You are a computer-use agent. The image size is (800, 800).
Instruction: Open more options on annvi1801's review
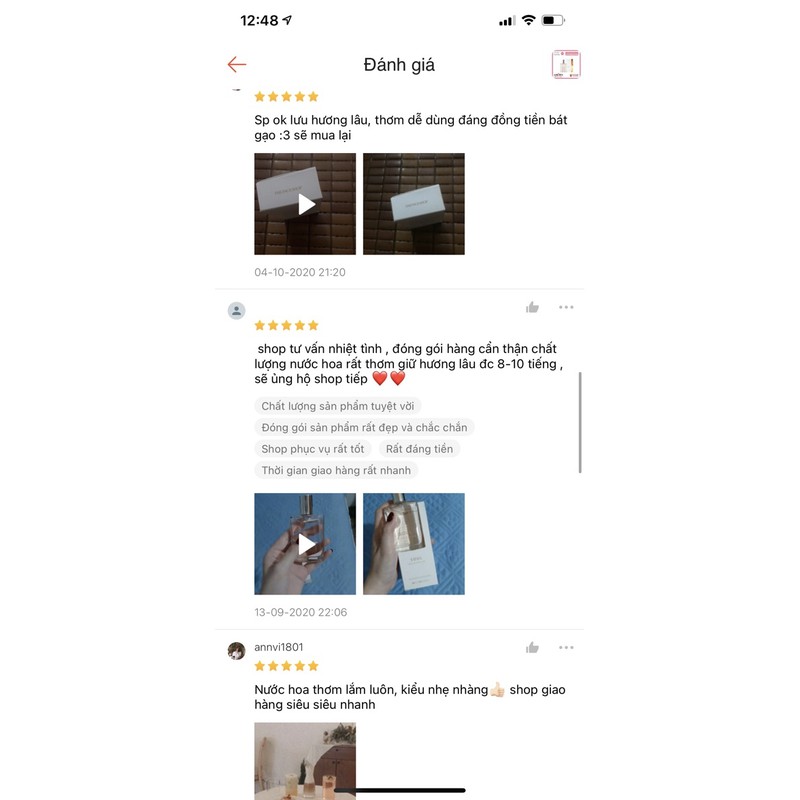pos(566,647)
